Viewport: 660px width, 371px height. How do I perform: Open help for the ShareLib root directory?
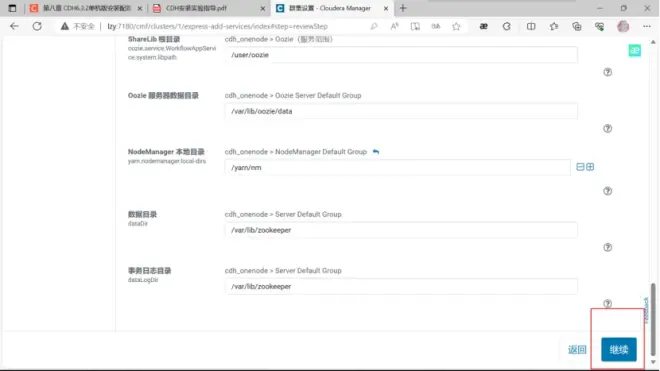point(607,72)
